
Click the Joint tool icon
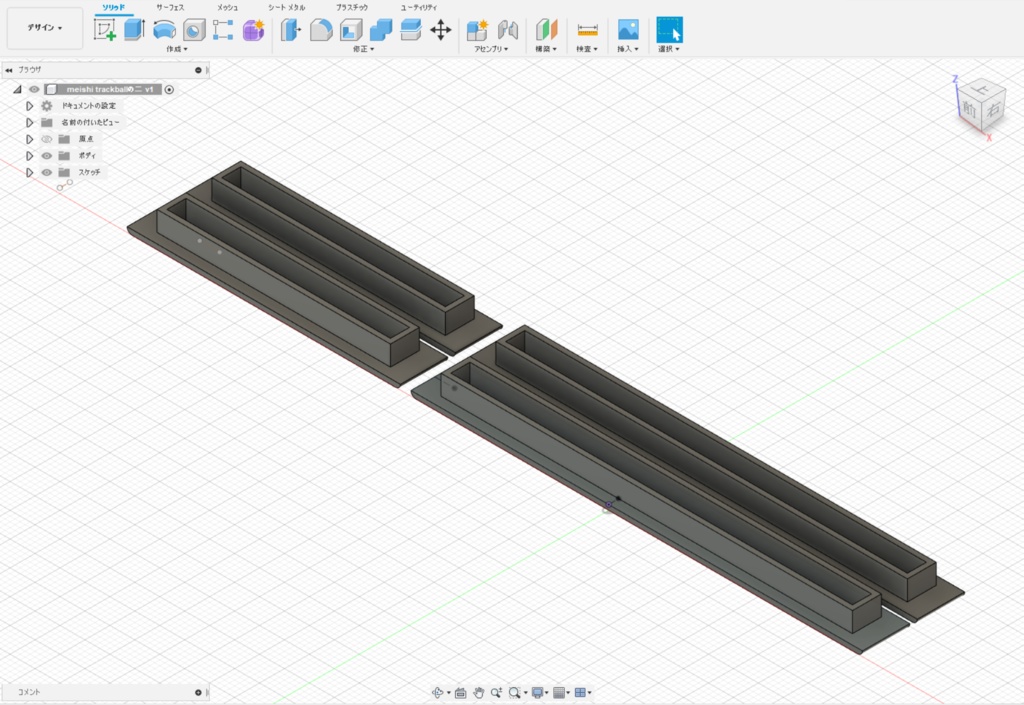pos(507,29)
